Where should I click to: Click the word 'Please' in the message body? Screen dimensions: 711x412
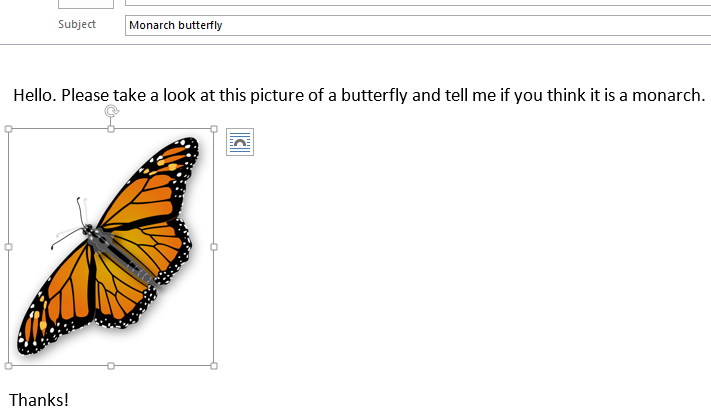(87, 96)
